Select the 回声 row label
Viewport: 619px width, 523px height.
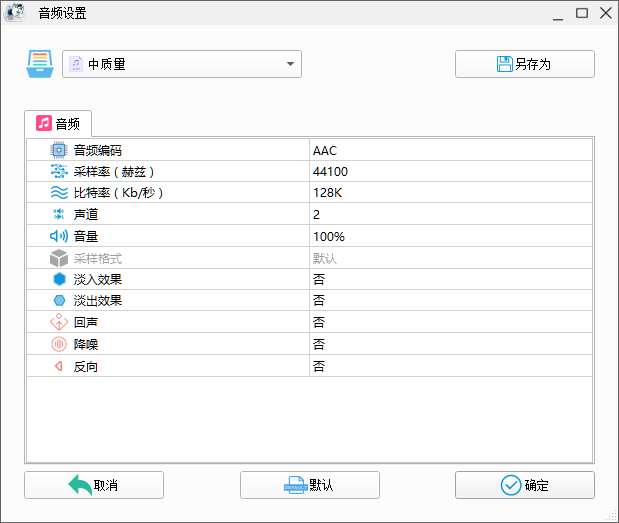(x=86, y=322)
